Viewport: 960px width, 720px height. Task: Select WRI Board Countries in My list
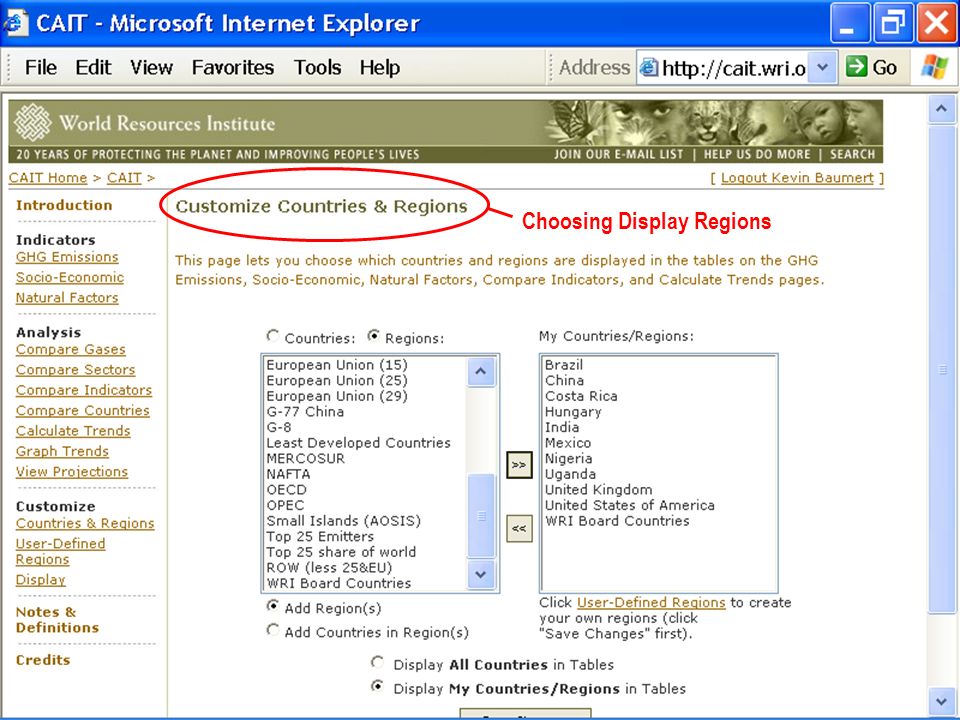coord(617,521)
